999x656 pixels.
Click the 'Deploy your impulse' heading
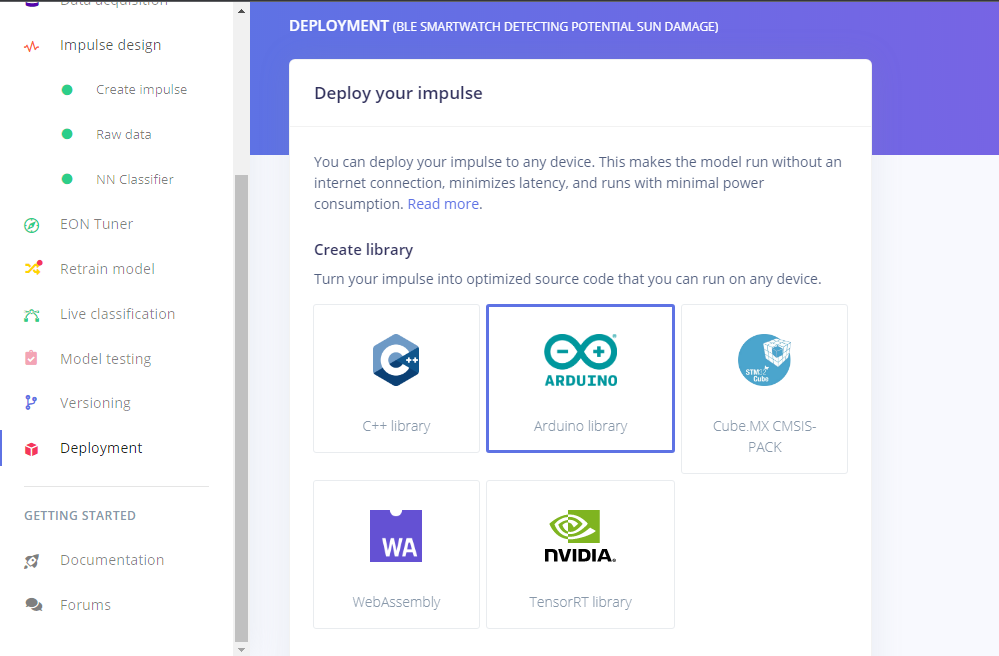[398, 93]
